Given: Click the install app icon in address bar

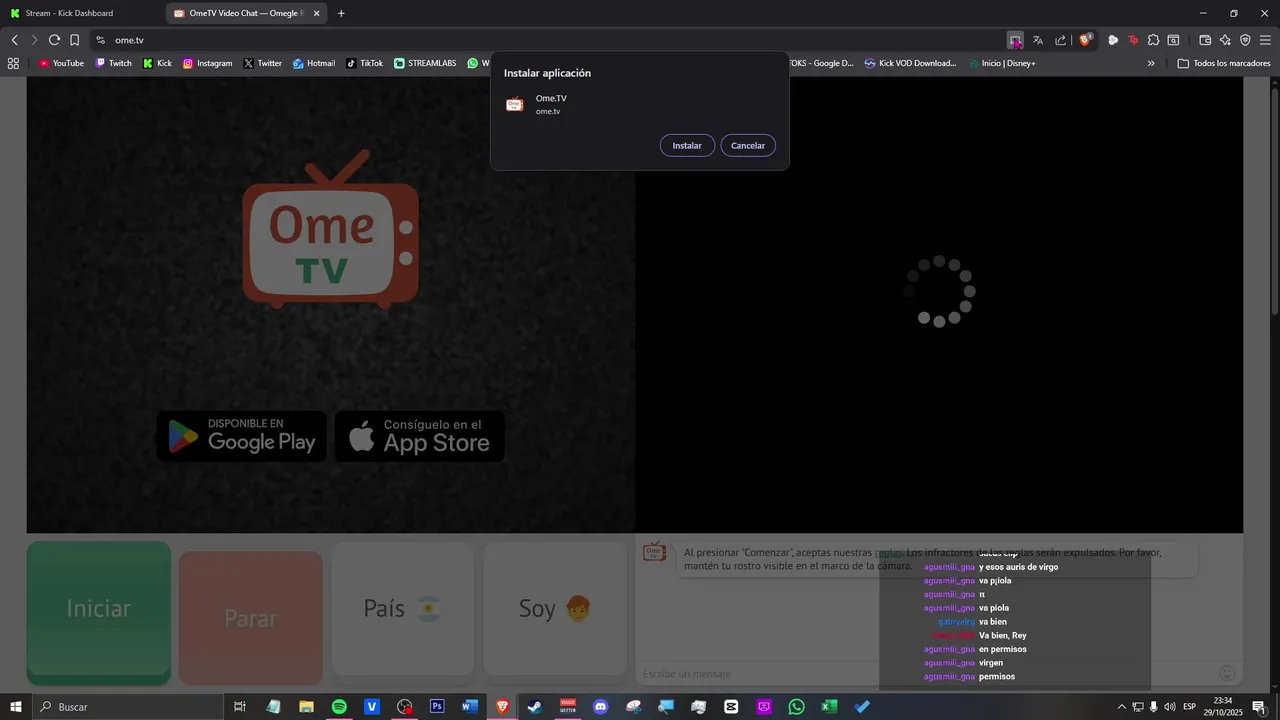Looking at the screenshot, I should 1015,40.
